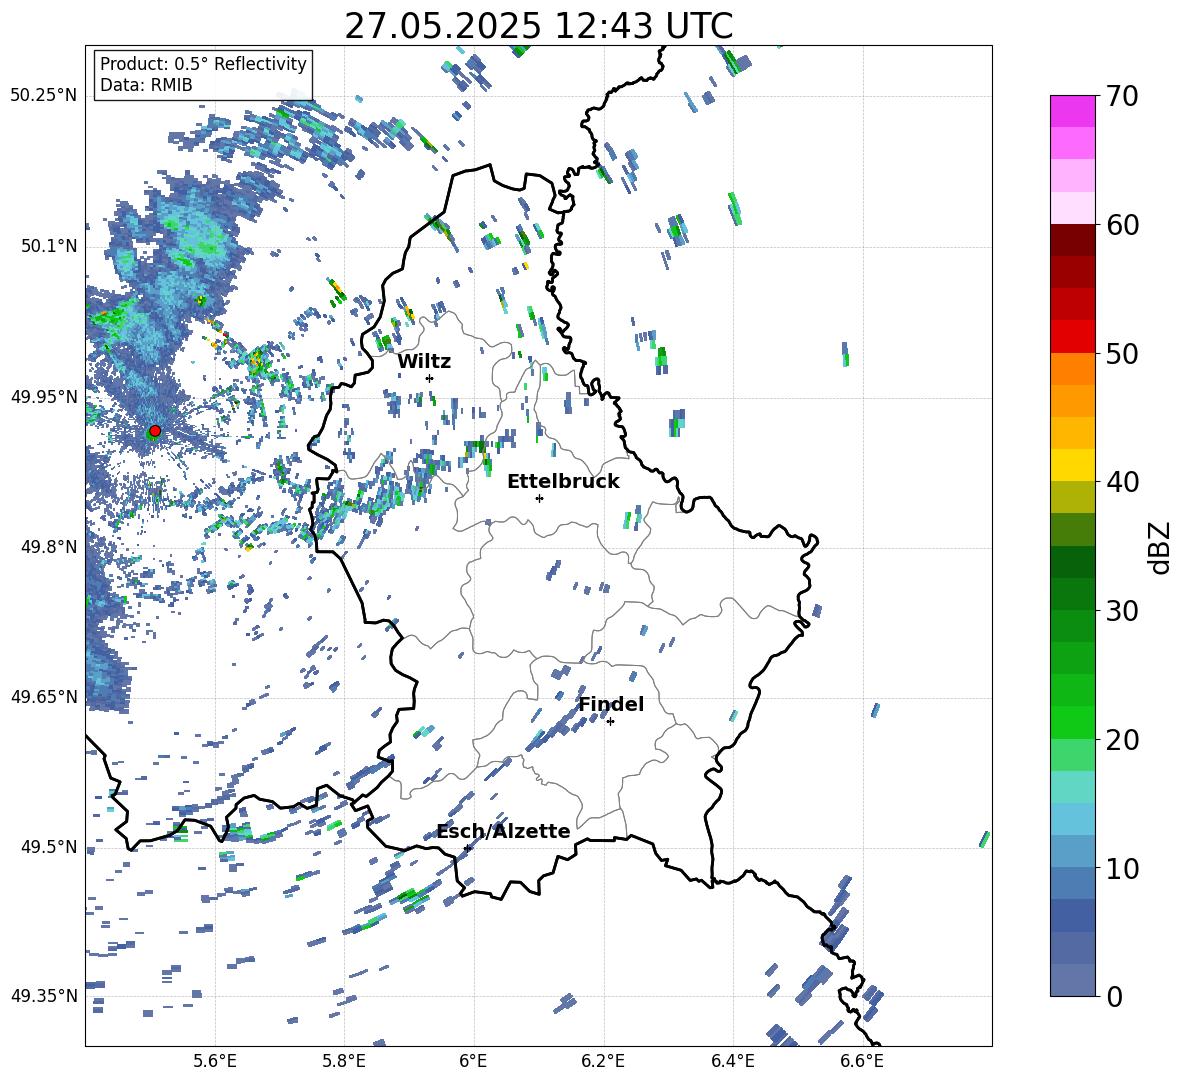The width and height of the screenshot is (1184, 1081).
Task: Click the 10 tick label on colorbar
Action: point(1123,868)
